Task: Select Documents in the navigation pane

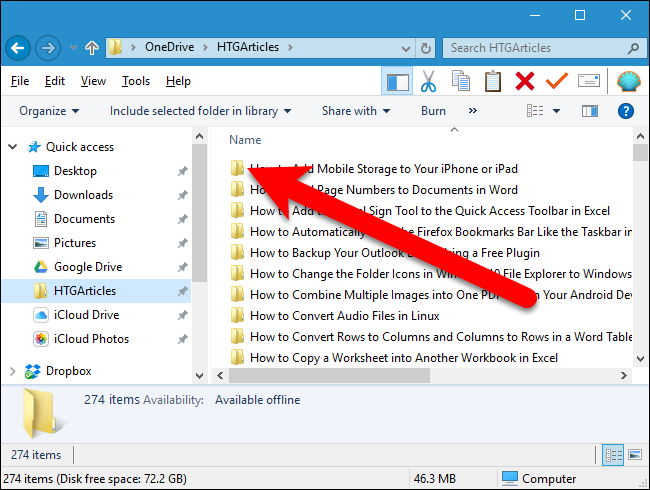Action: 85,219
